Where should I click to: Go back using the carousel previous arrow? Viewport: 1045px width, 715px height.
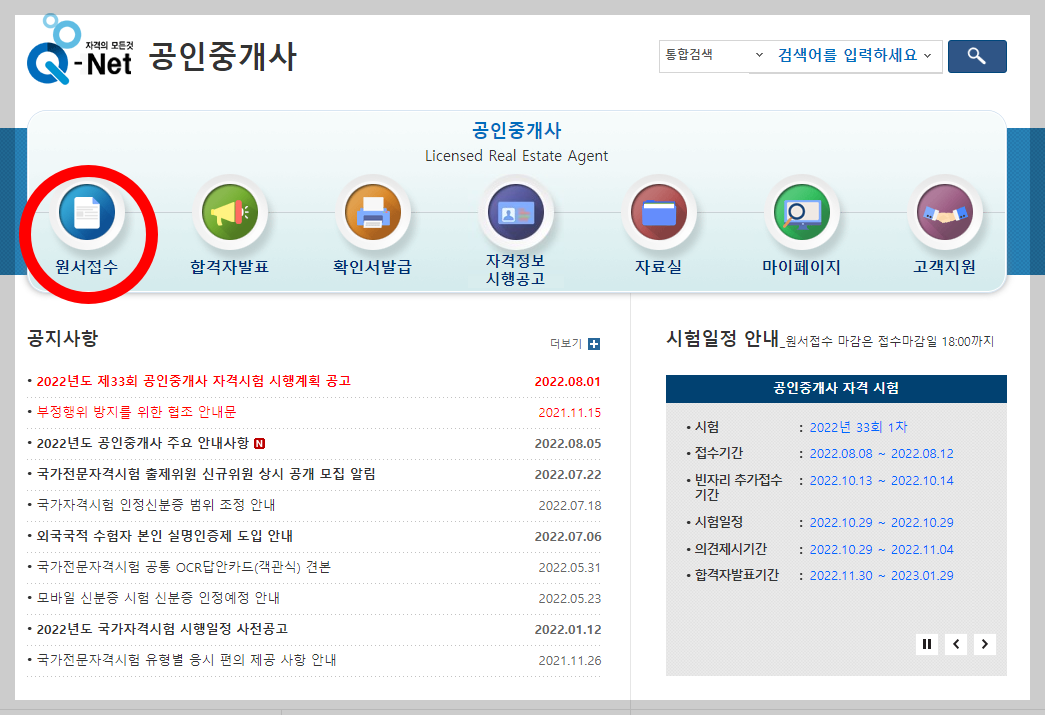[955, 644]
